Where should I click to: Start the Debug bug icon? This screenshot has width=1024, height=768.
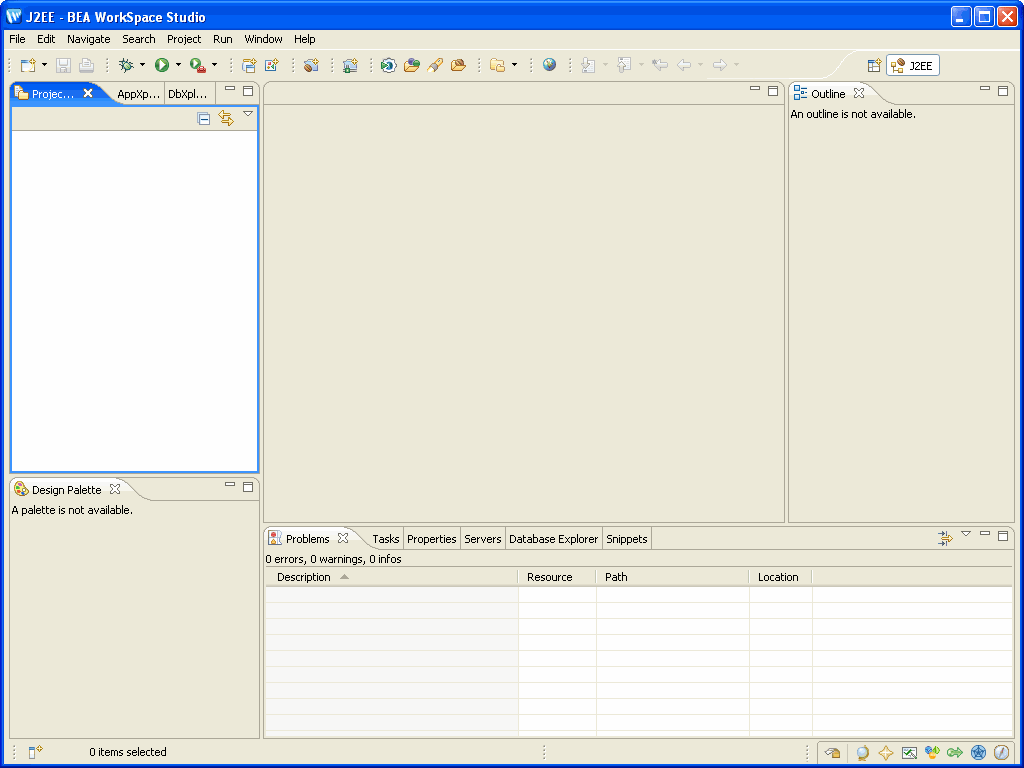126,65
